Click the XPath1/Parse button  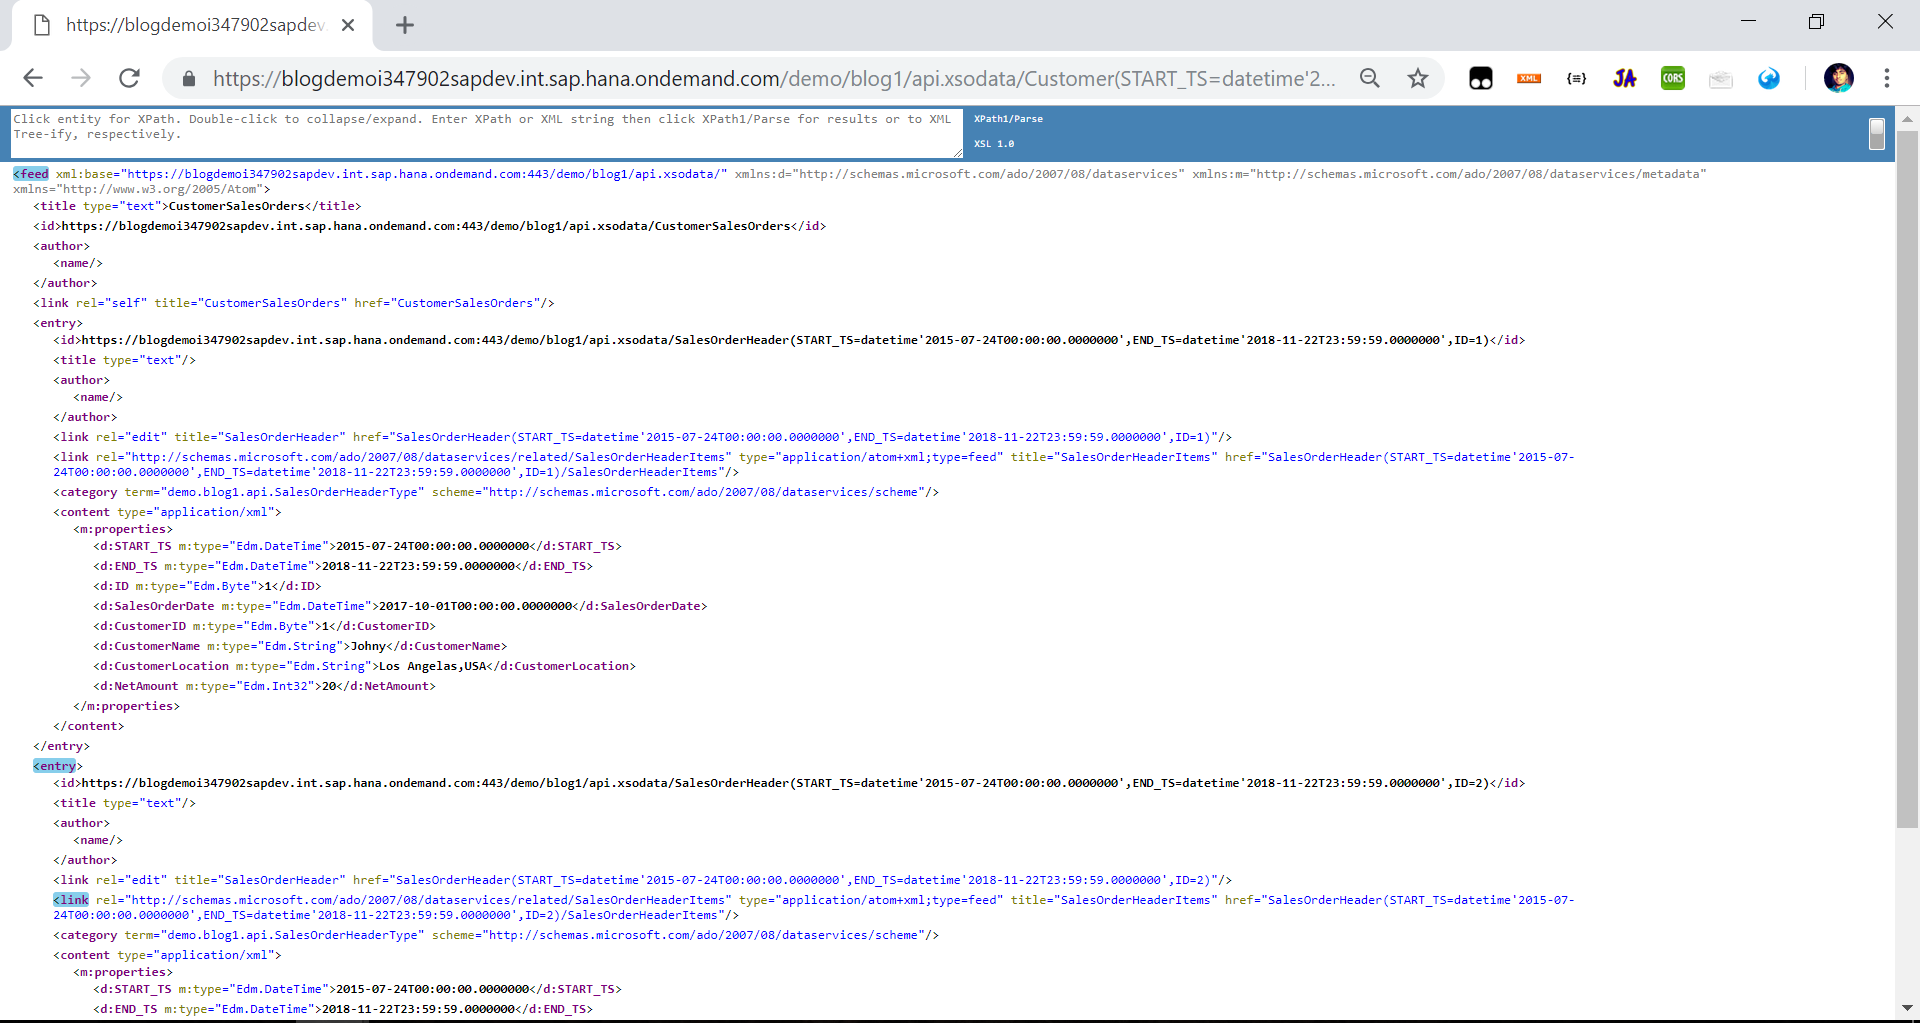click(x=1008, y=119)
